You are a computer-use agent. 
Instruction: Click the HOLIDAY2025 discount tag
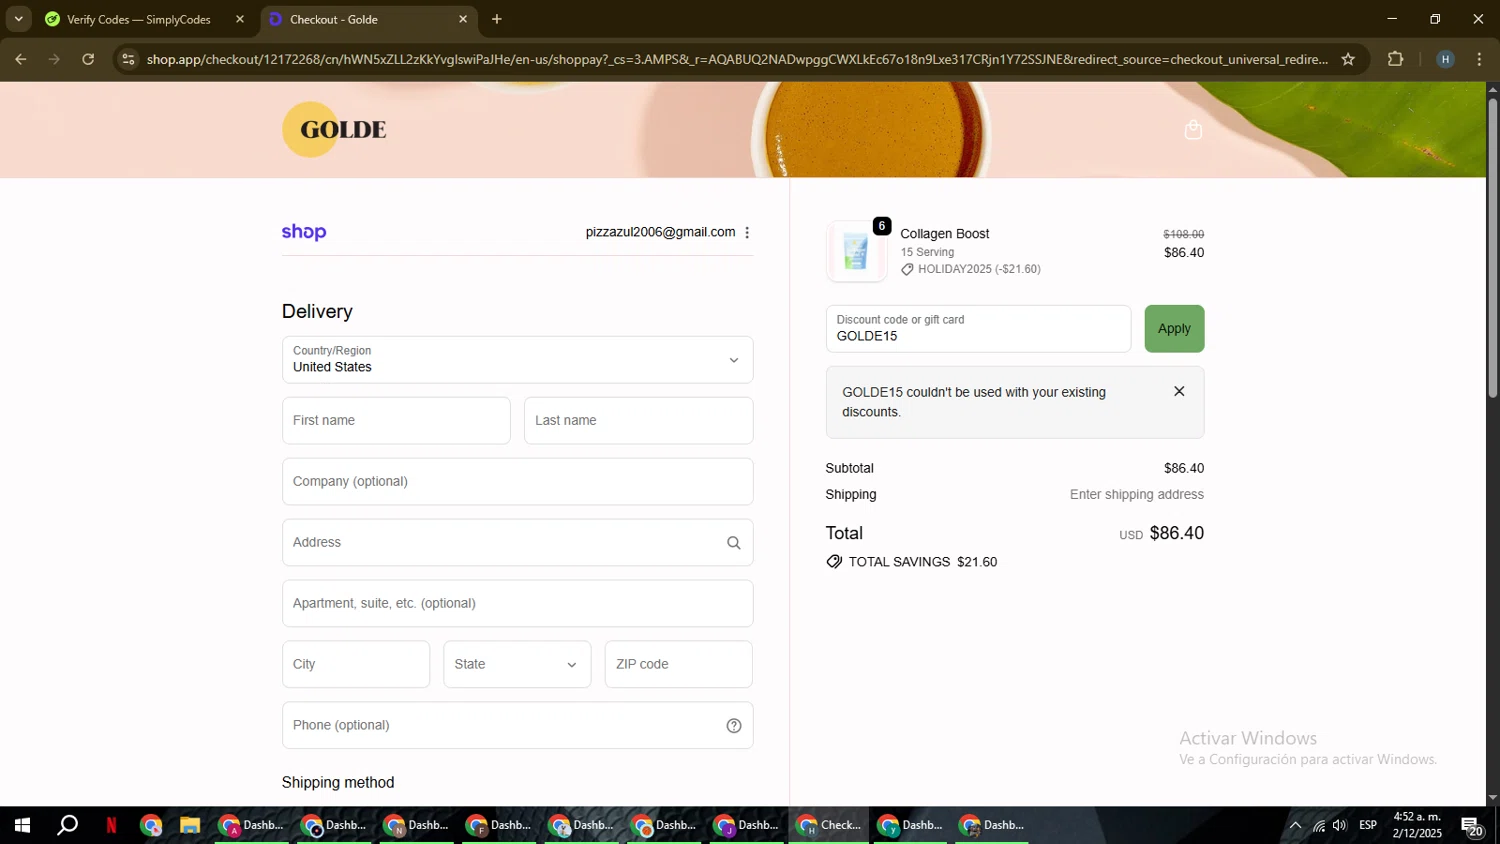(x=971, y=269)
